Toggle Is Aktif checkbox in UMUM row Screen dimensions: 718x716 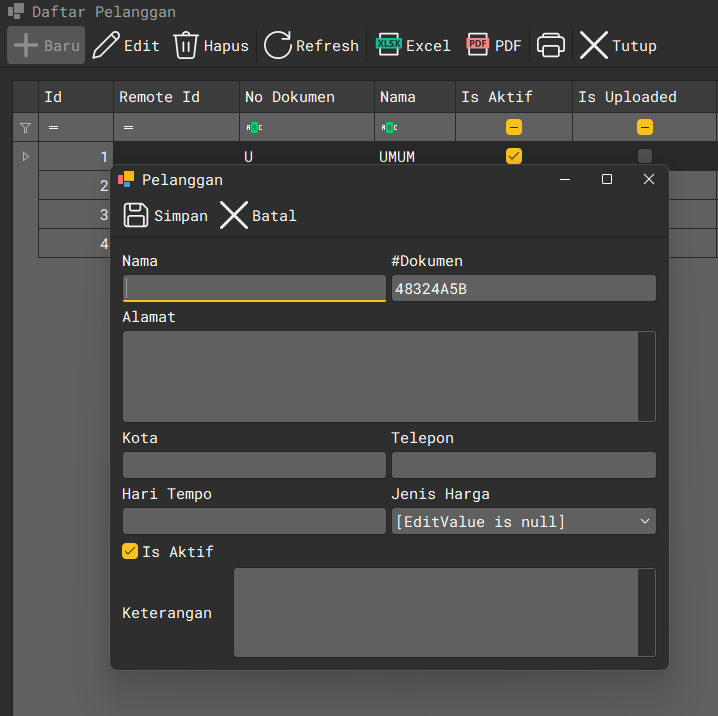pyautogui.click(x=514, y=156)
